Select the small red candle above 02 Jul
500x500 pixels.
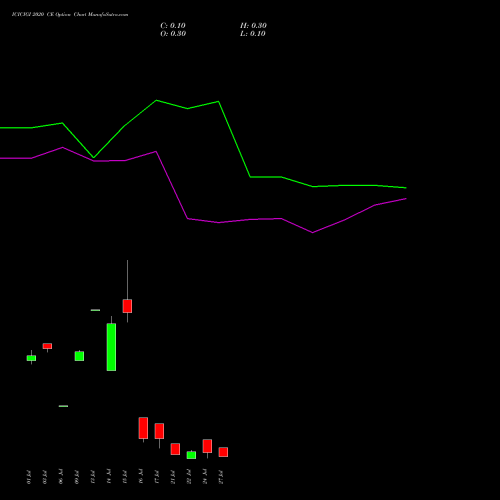pyautogui.click(x=47, y=346)
